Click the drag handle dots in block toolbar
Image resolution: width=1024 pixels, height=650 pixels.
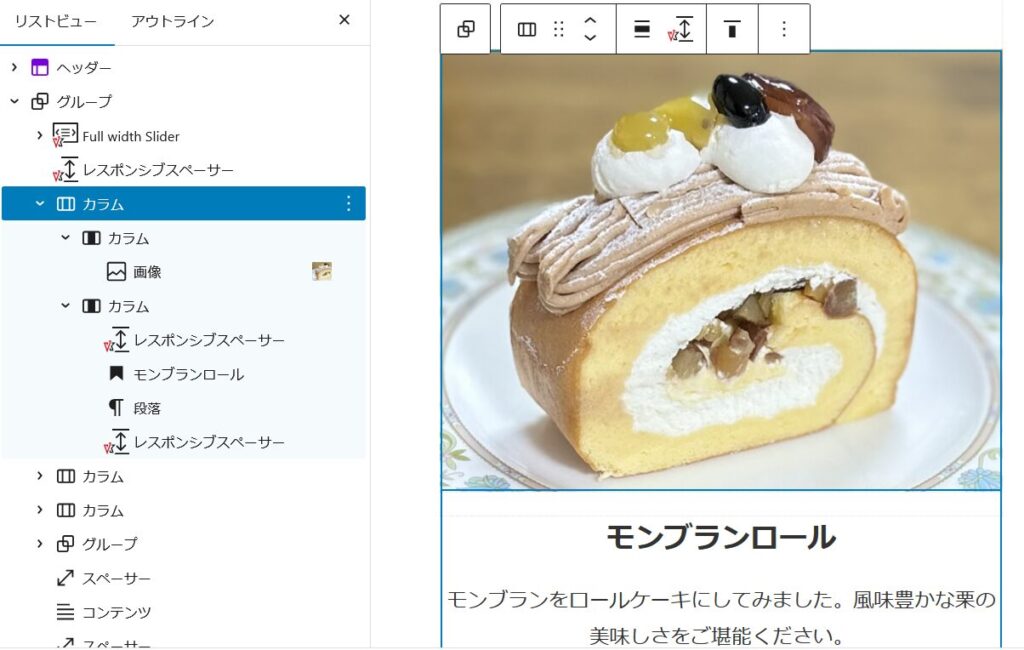click(558, 29)
